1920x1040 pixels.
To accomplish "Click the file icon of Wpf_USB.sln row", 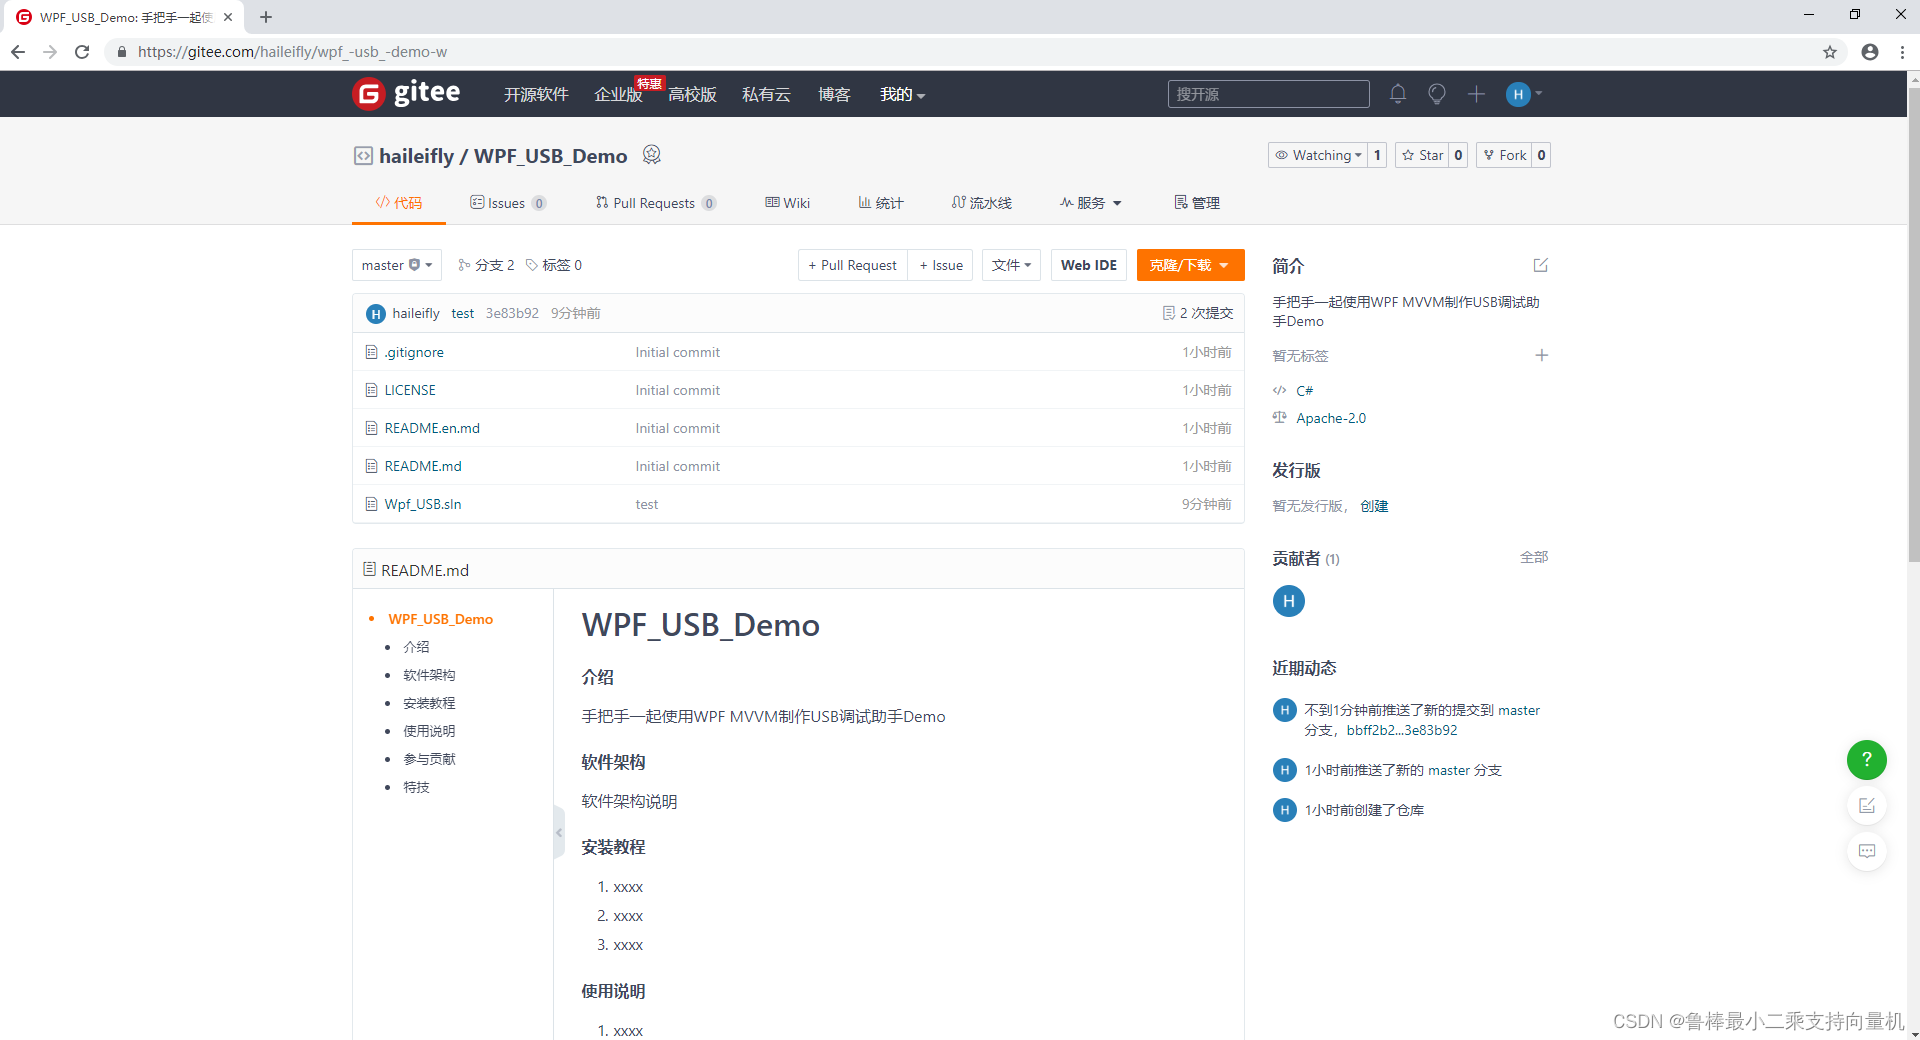I will pos(372,504).
